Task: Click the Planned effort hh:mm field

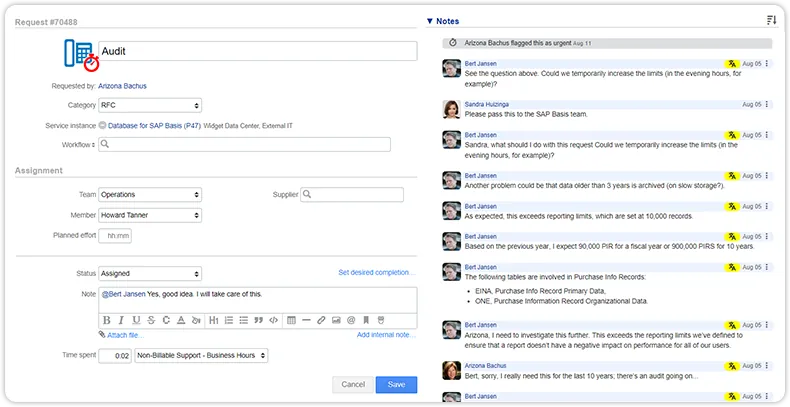Action: tap(115, 236)
